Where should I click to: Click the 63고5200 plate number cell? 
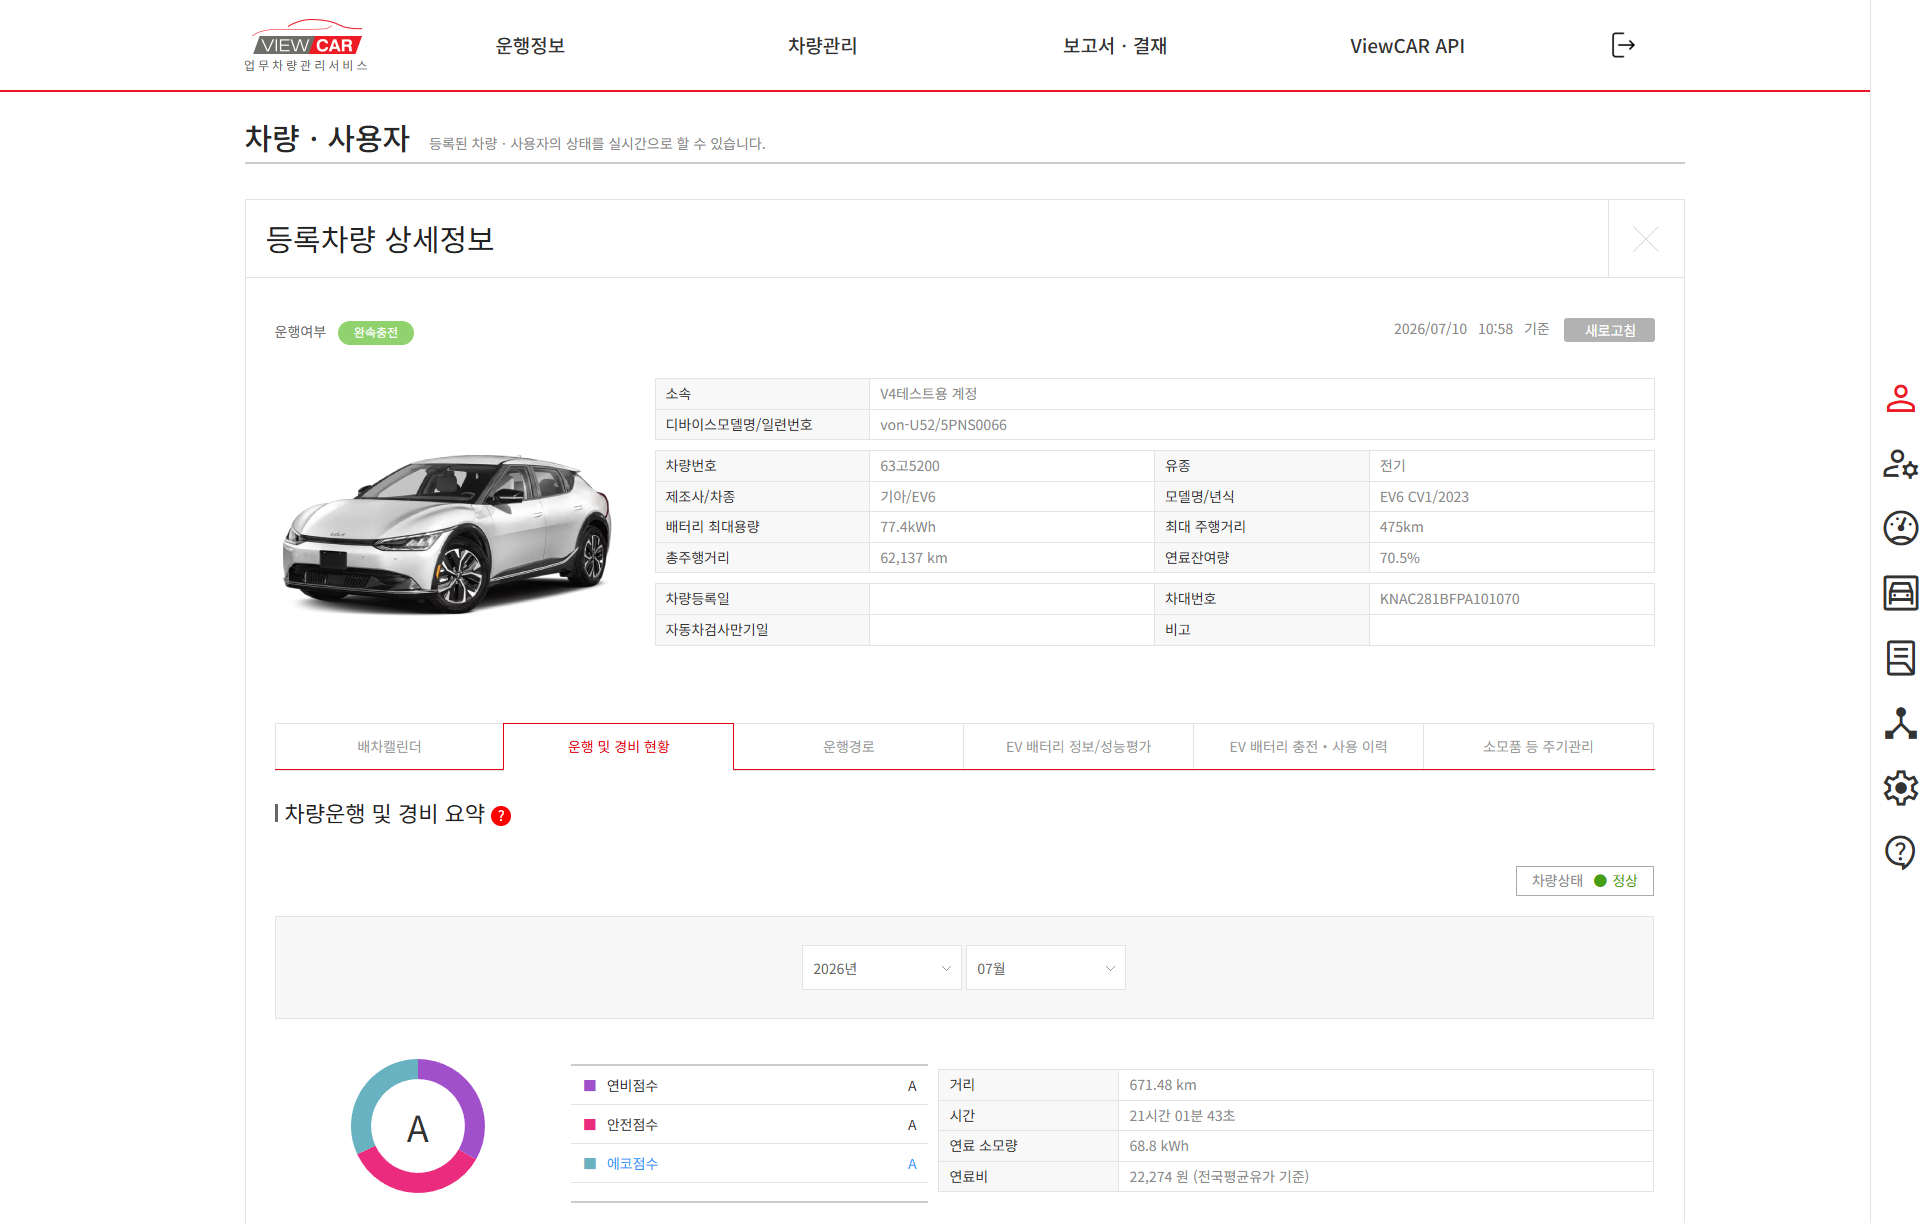[1011, 466]
